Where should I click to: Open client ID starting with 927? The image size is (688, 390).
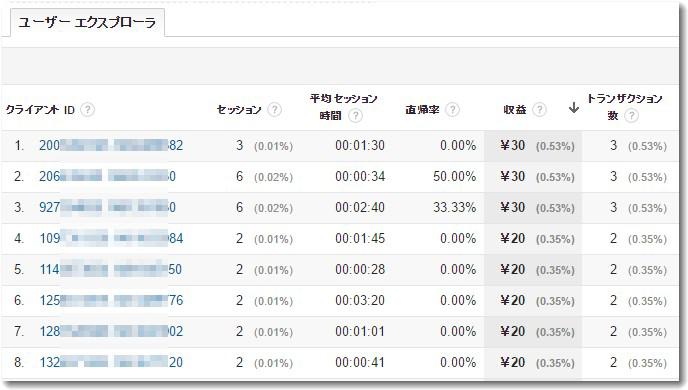coord(108,207)
